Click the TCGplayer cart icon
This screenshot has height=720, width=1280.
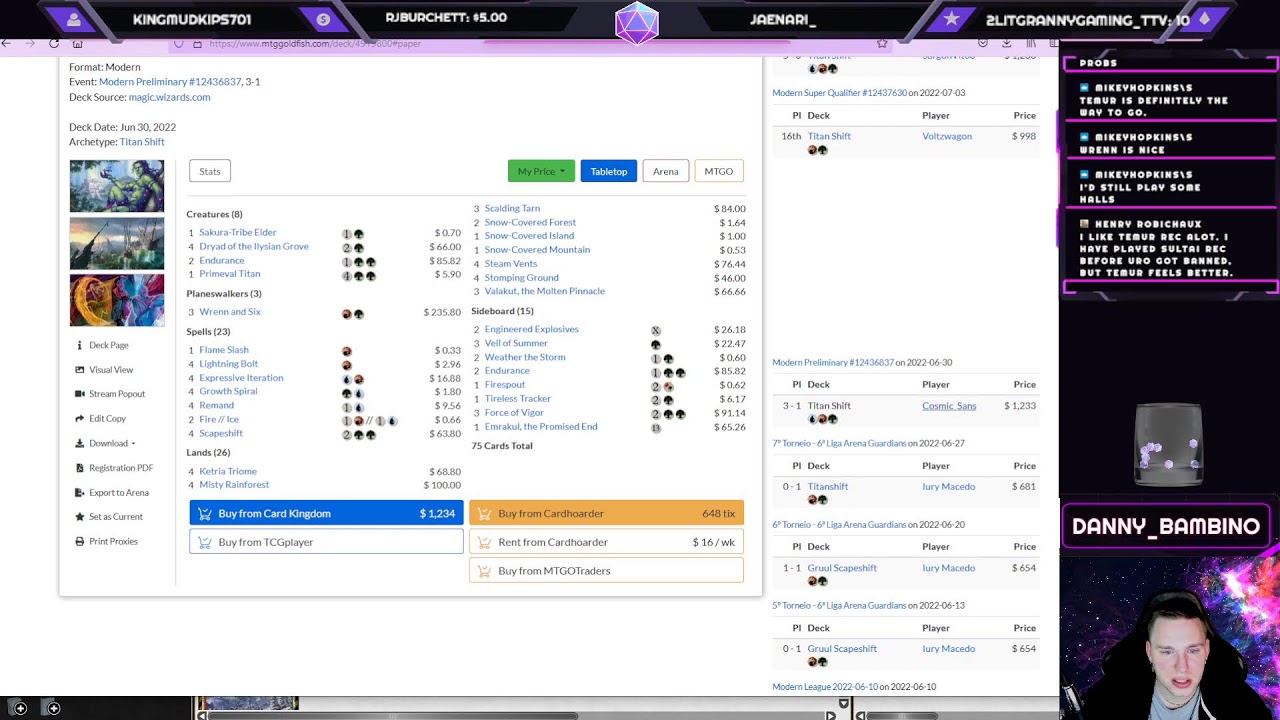coord(205,542)
